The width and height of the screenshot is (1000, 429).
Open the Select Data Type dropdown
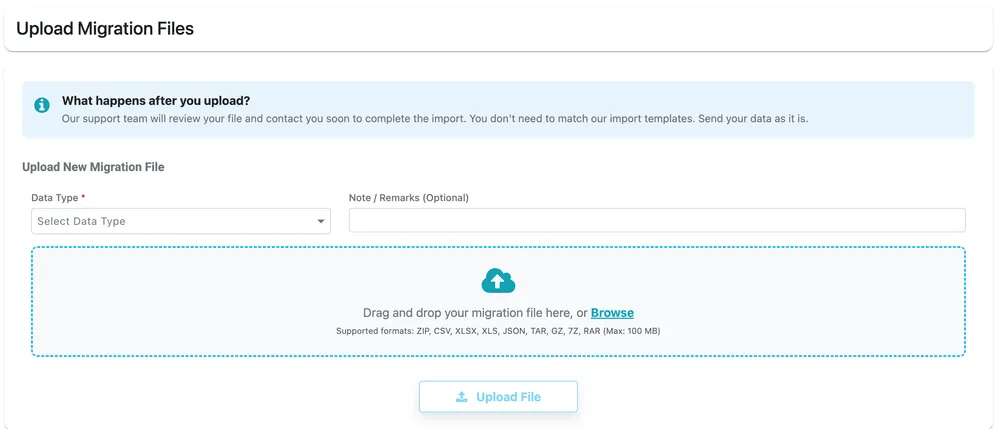[181, 221]
